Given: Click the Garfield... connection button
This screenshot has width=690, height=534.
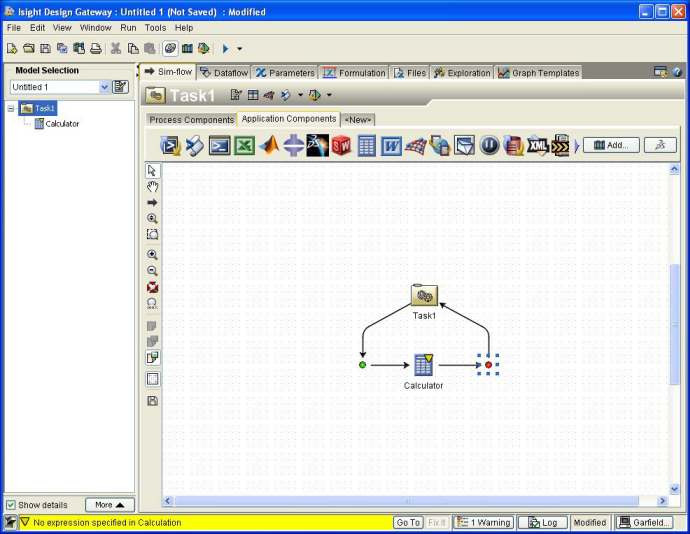Looking at the screenshot, I should (x=644, y=523).
